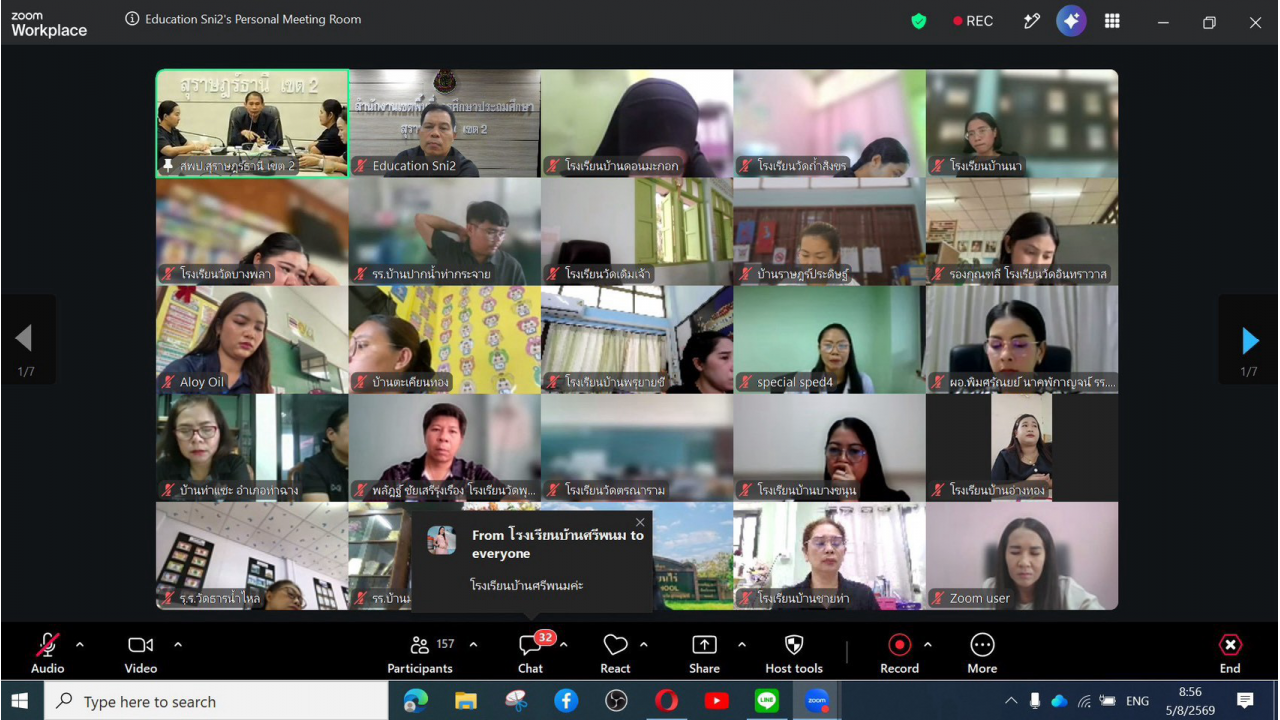This screenshot has width=1280, height=720.
Task: Select the Zoom user video tile
Action: tap(1022, 556)
